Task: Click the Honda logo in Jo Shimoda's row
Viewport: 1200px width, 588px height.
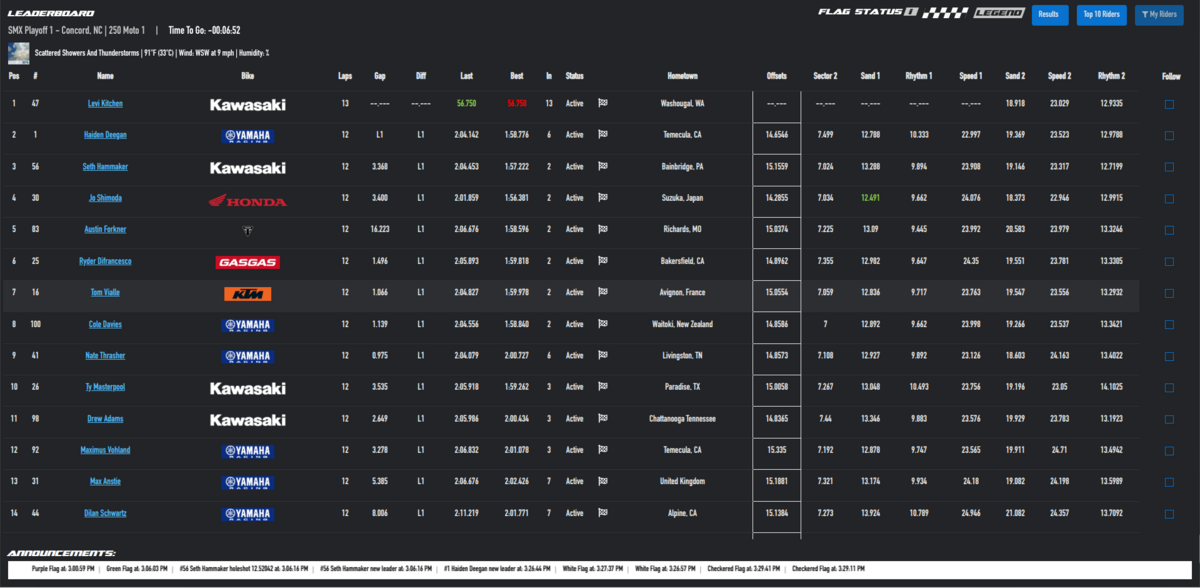Action: pos(247,199)
